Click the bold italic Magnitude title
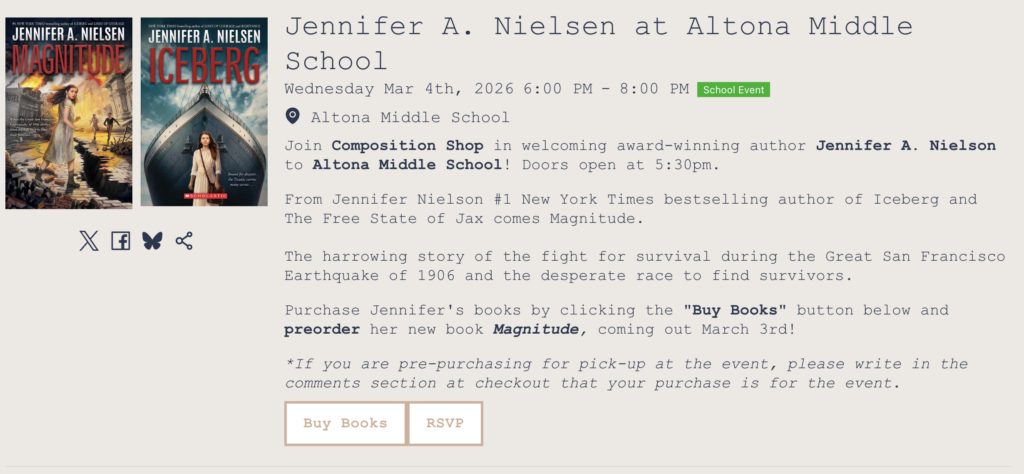Viewport: 1024px width, 474px height. [536, 329]
